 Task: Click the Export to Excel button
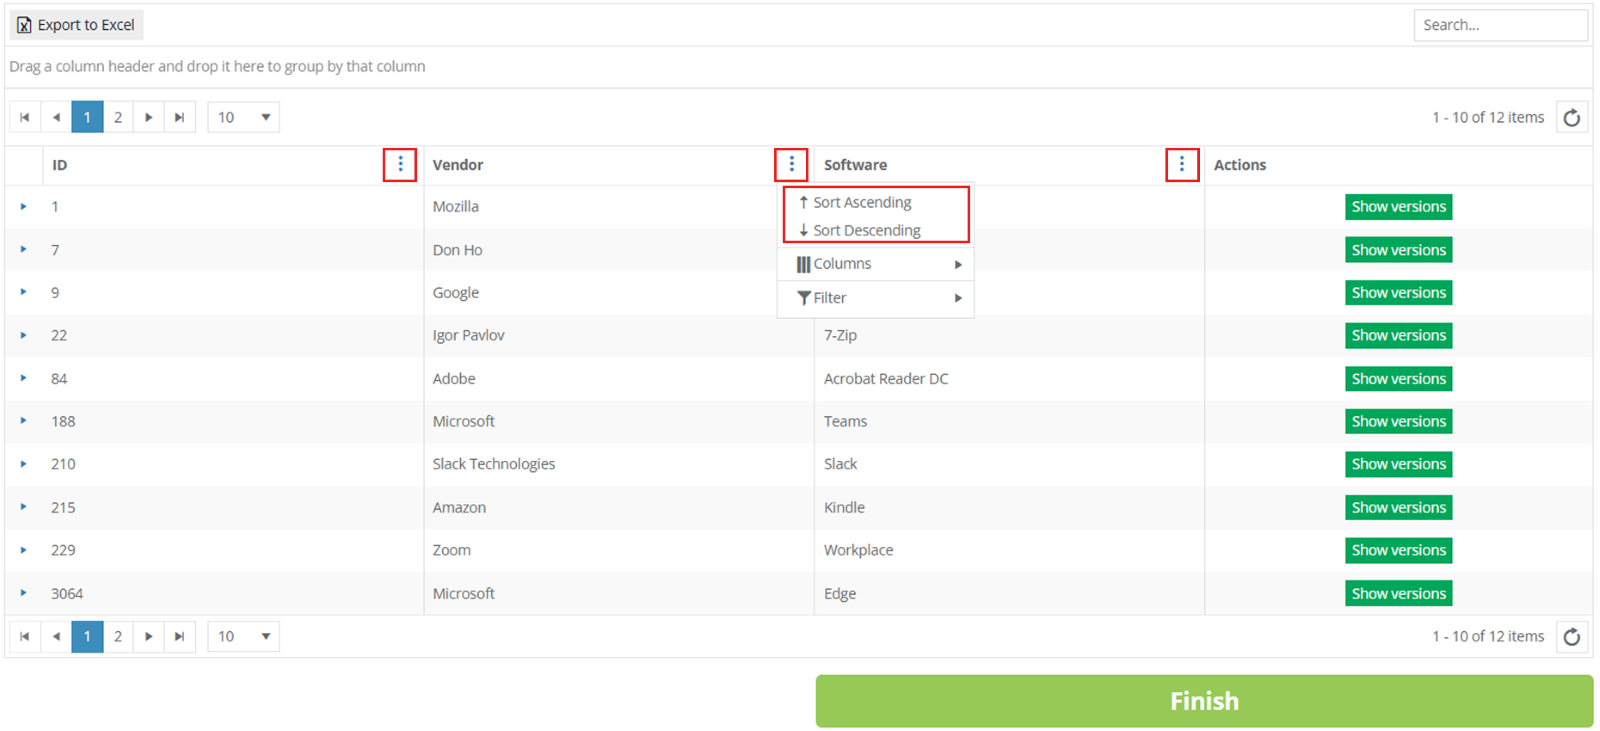pos(76,25)
